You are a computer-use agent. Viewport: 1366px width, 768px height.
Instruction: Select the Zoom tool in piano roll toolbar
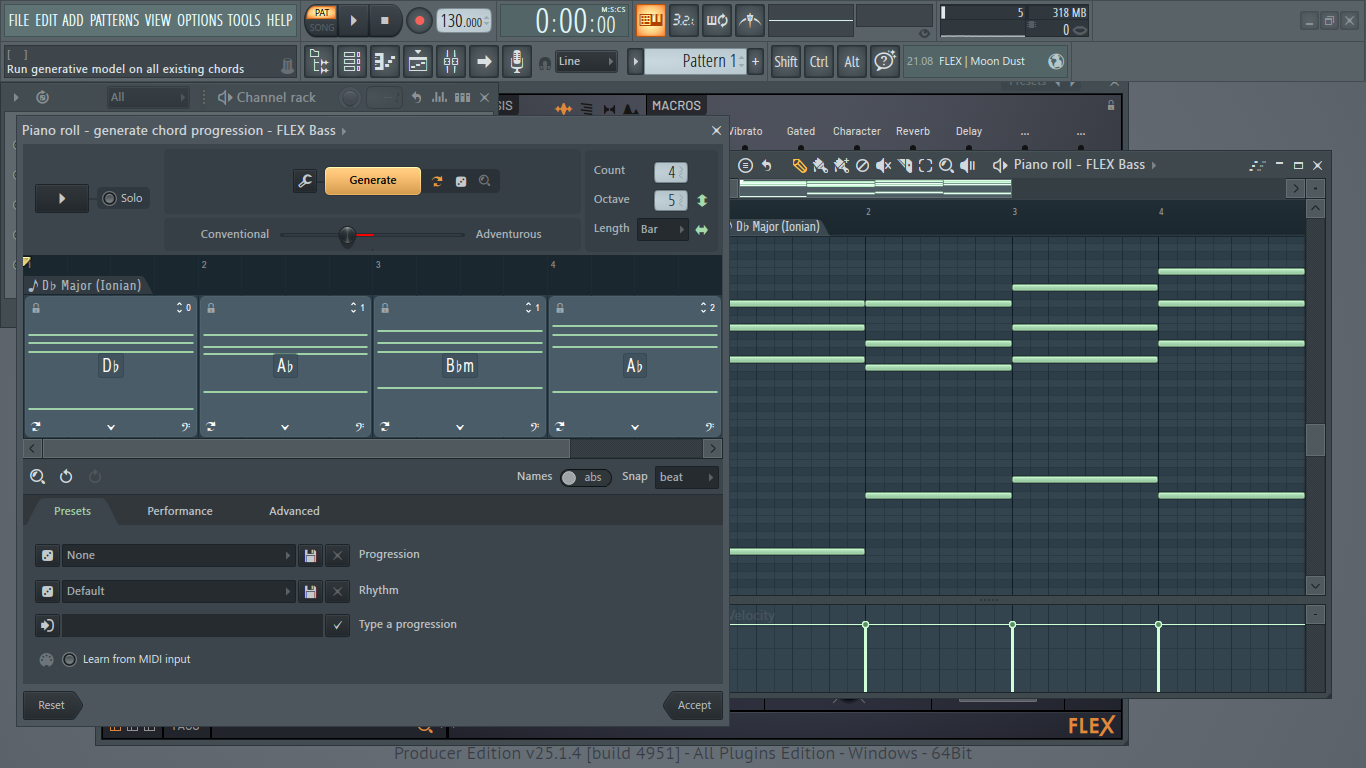point(946,165)
